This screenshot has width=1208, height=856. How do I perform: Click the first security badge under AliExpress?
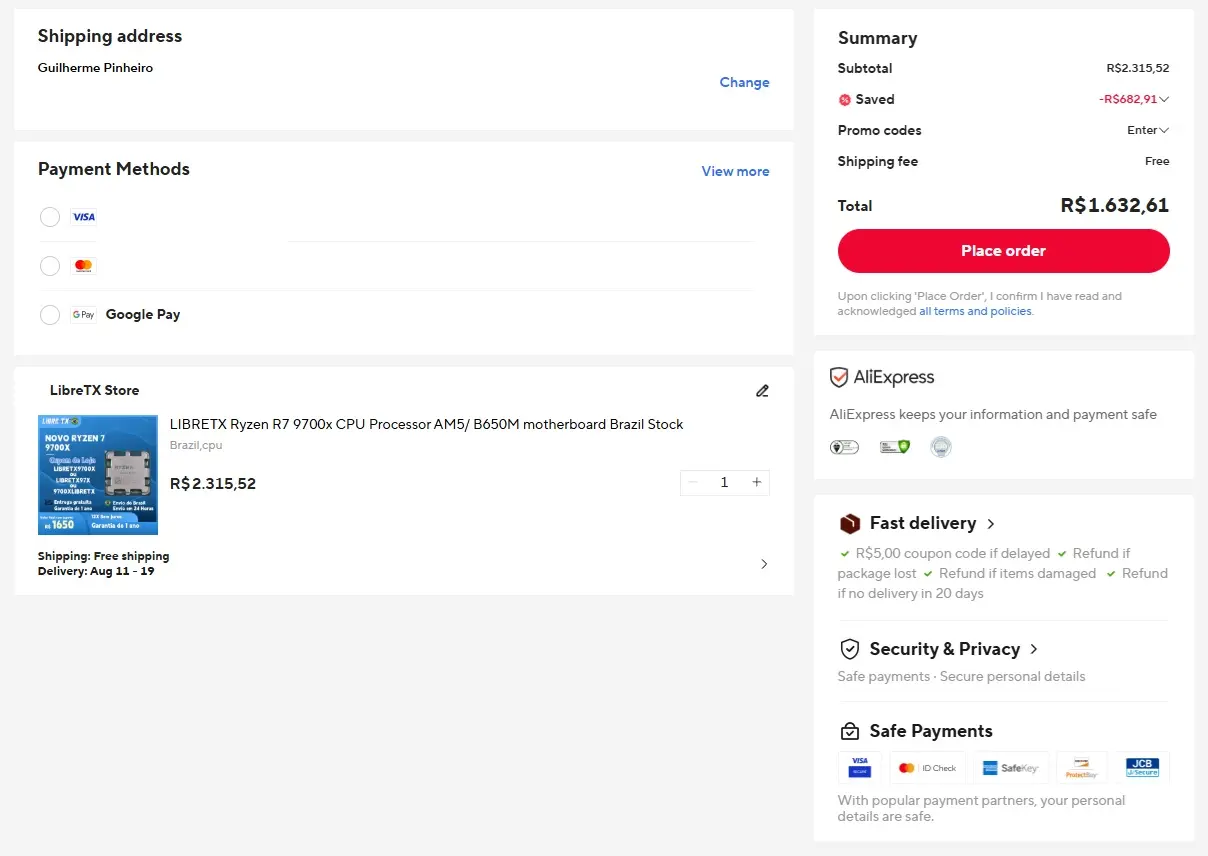coord(844,447)
